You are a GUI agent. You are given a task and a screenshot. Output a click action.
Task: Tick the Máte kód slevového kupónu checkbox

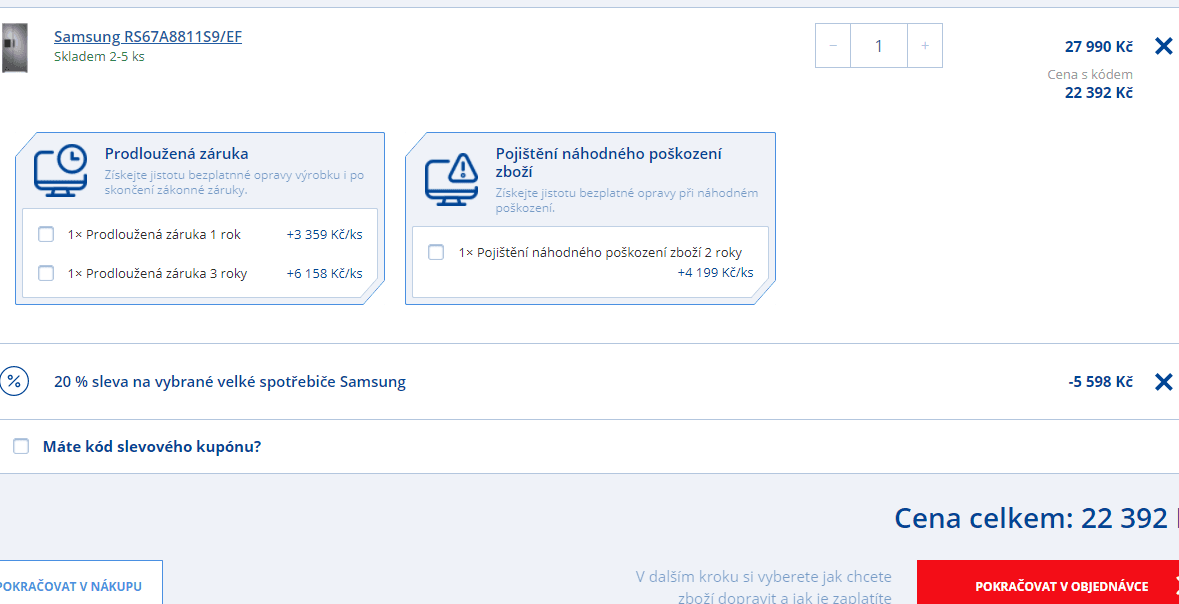[21, 447]
